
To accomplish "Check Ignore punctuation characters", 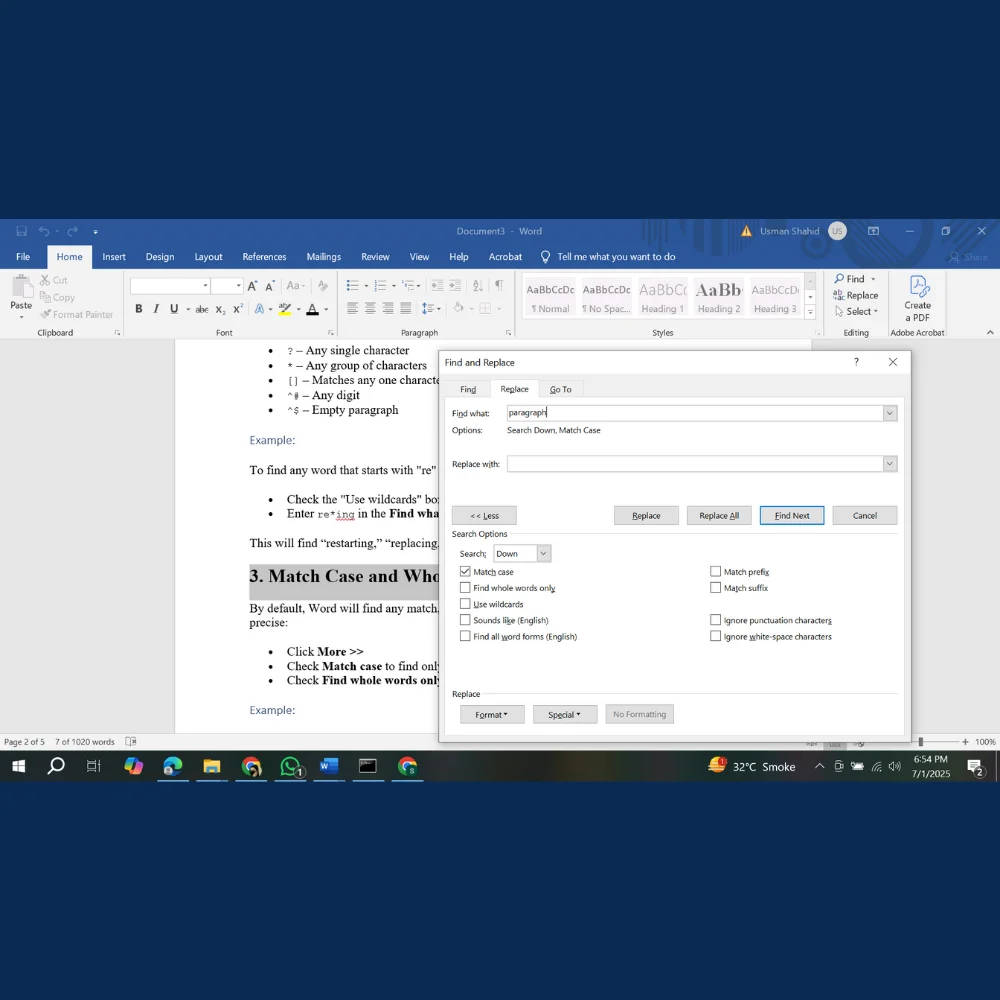I will 716,619.
